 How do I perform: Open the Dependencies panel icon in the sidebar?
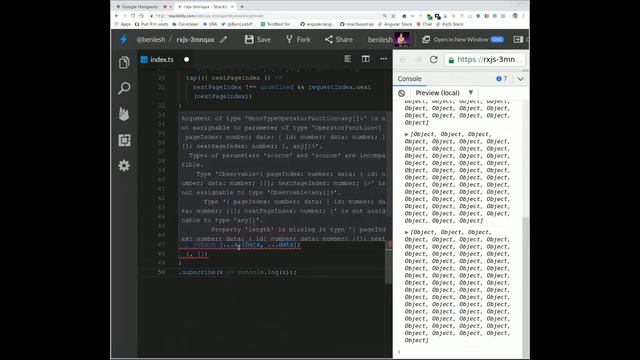124,140
